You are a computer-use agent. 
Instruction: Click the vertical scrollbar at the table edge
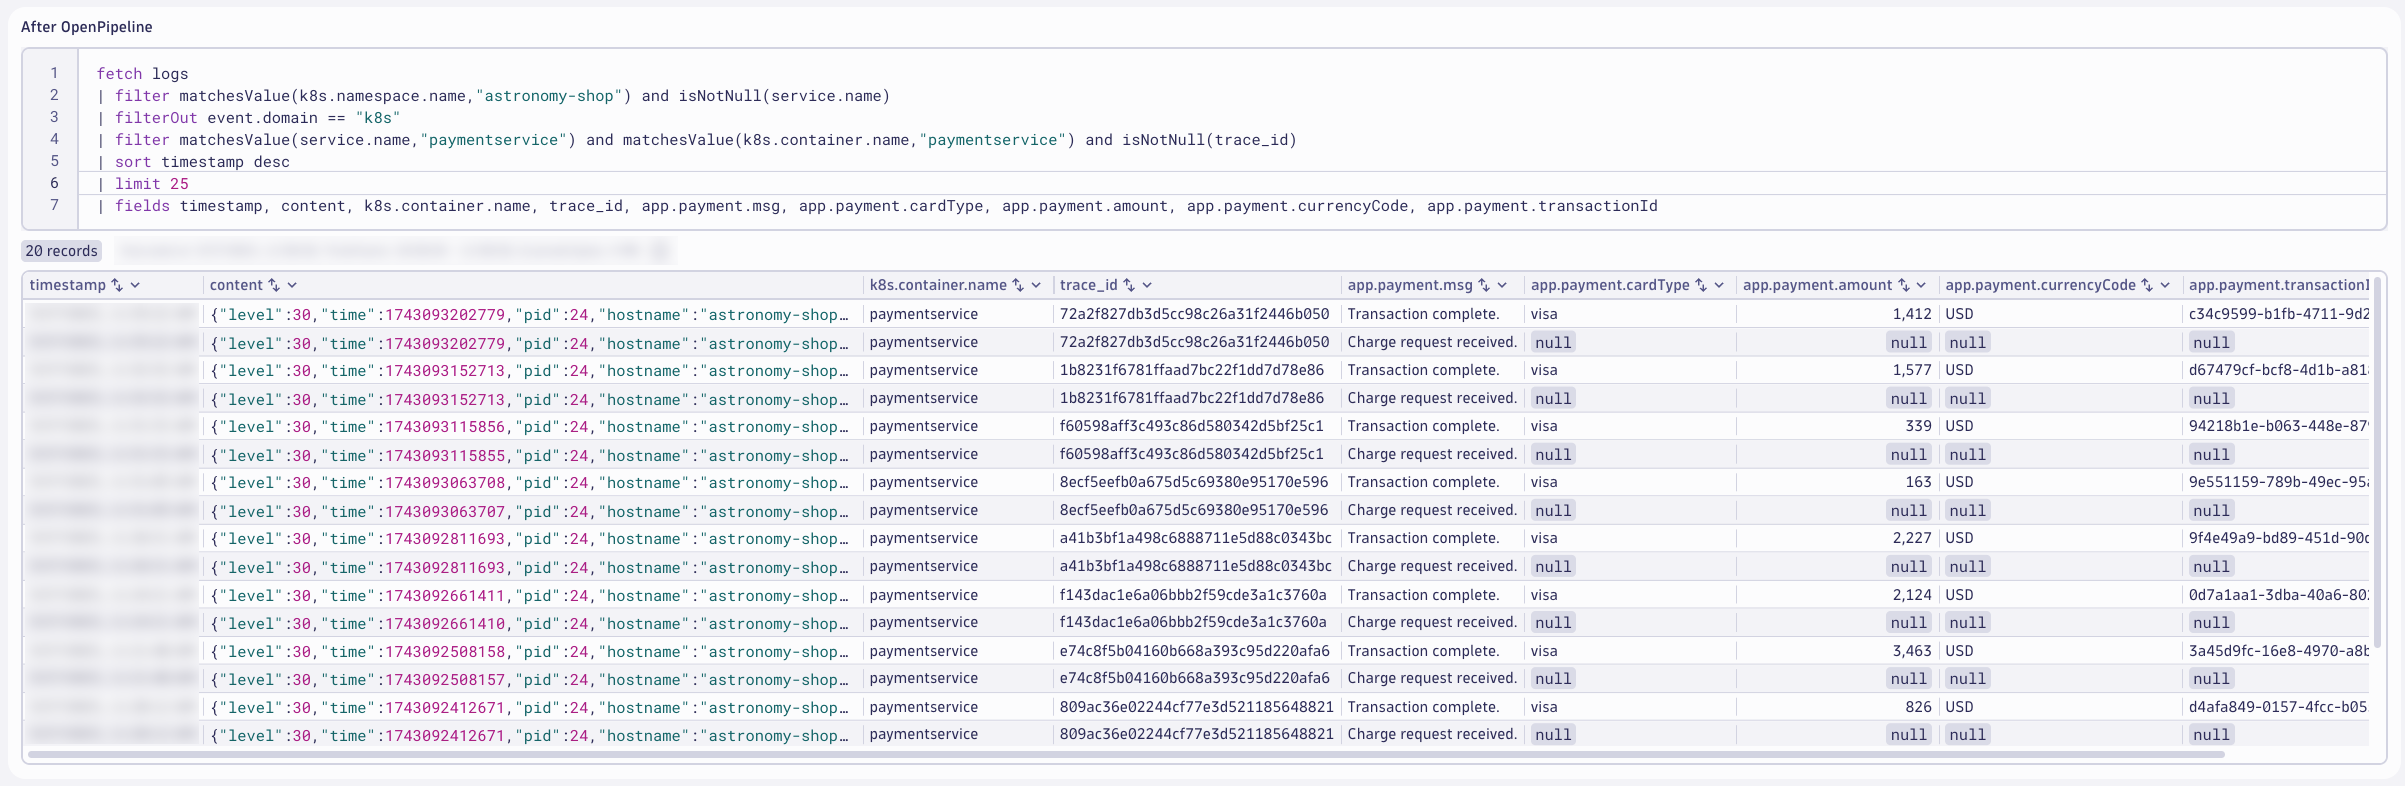tap(2378, 463)
